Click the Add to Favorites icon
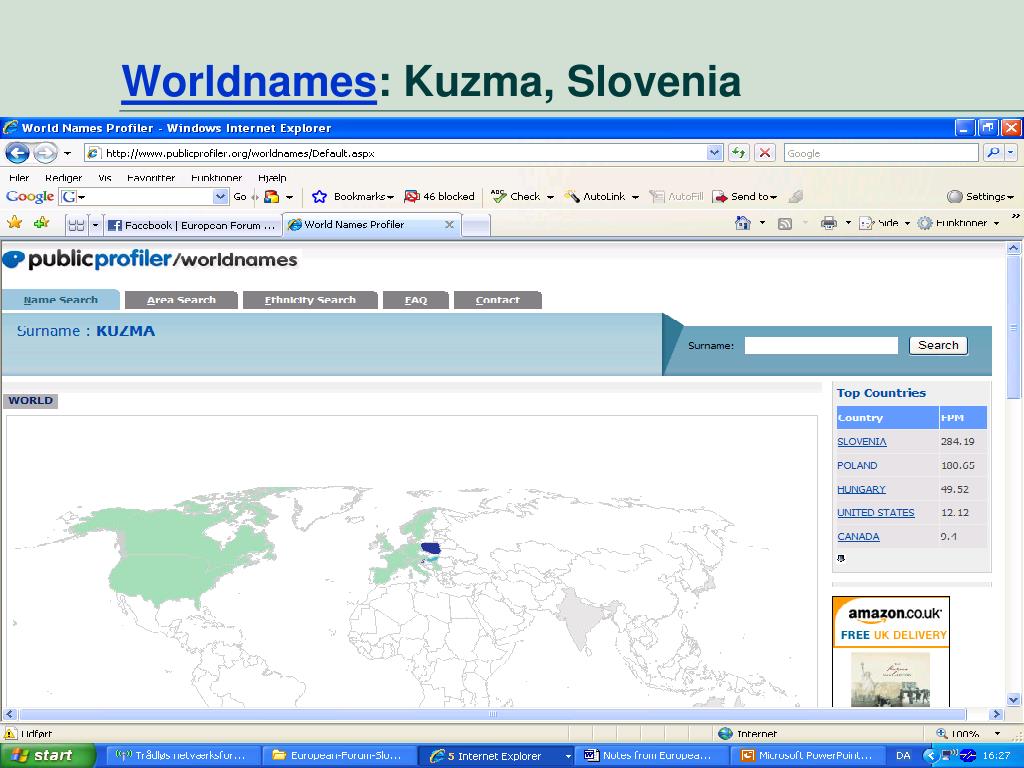This screenshot has width=1024, height=768. pos(41,223)
